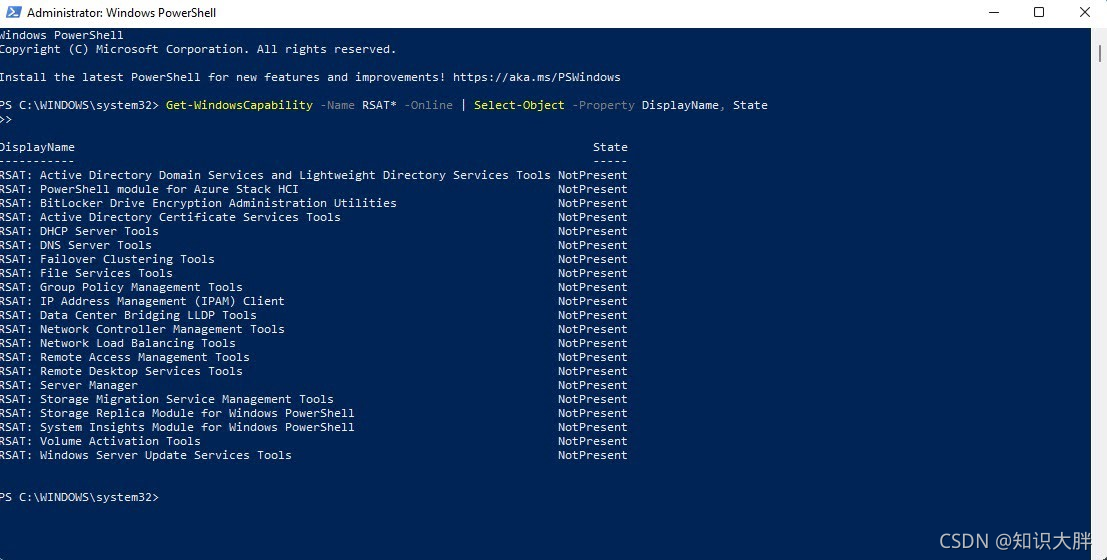Minimize the PowerShell window

click(994, 12)
